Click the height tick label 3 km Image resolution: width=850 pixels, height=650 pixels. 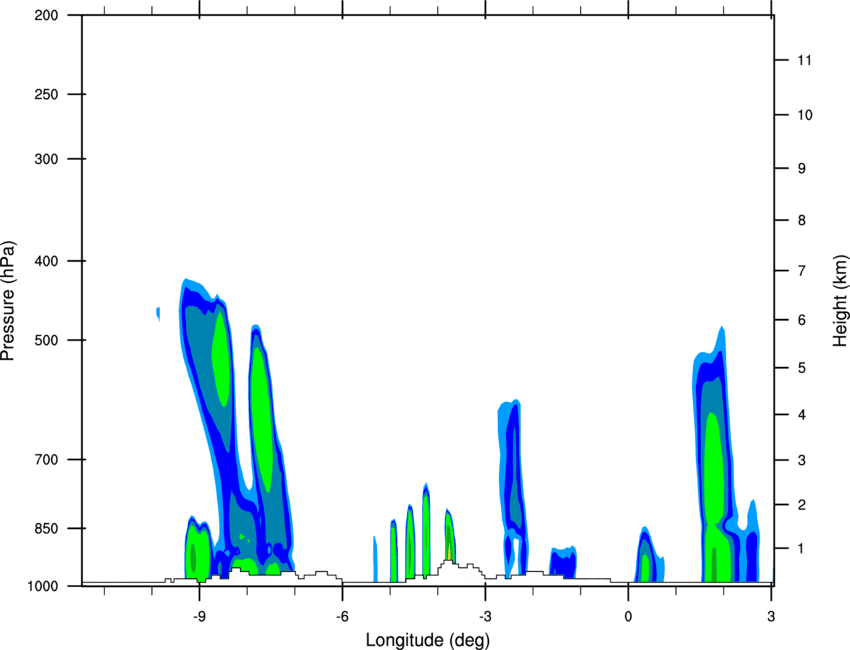(802, 460)
